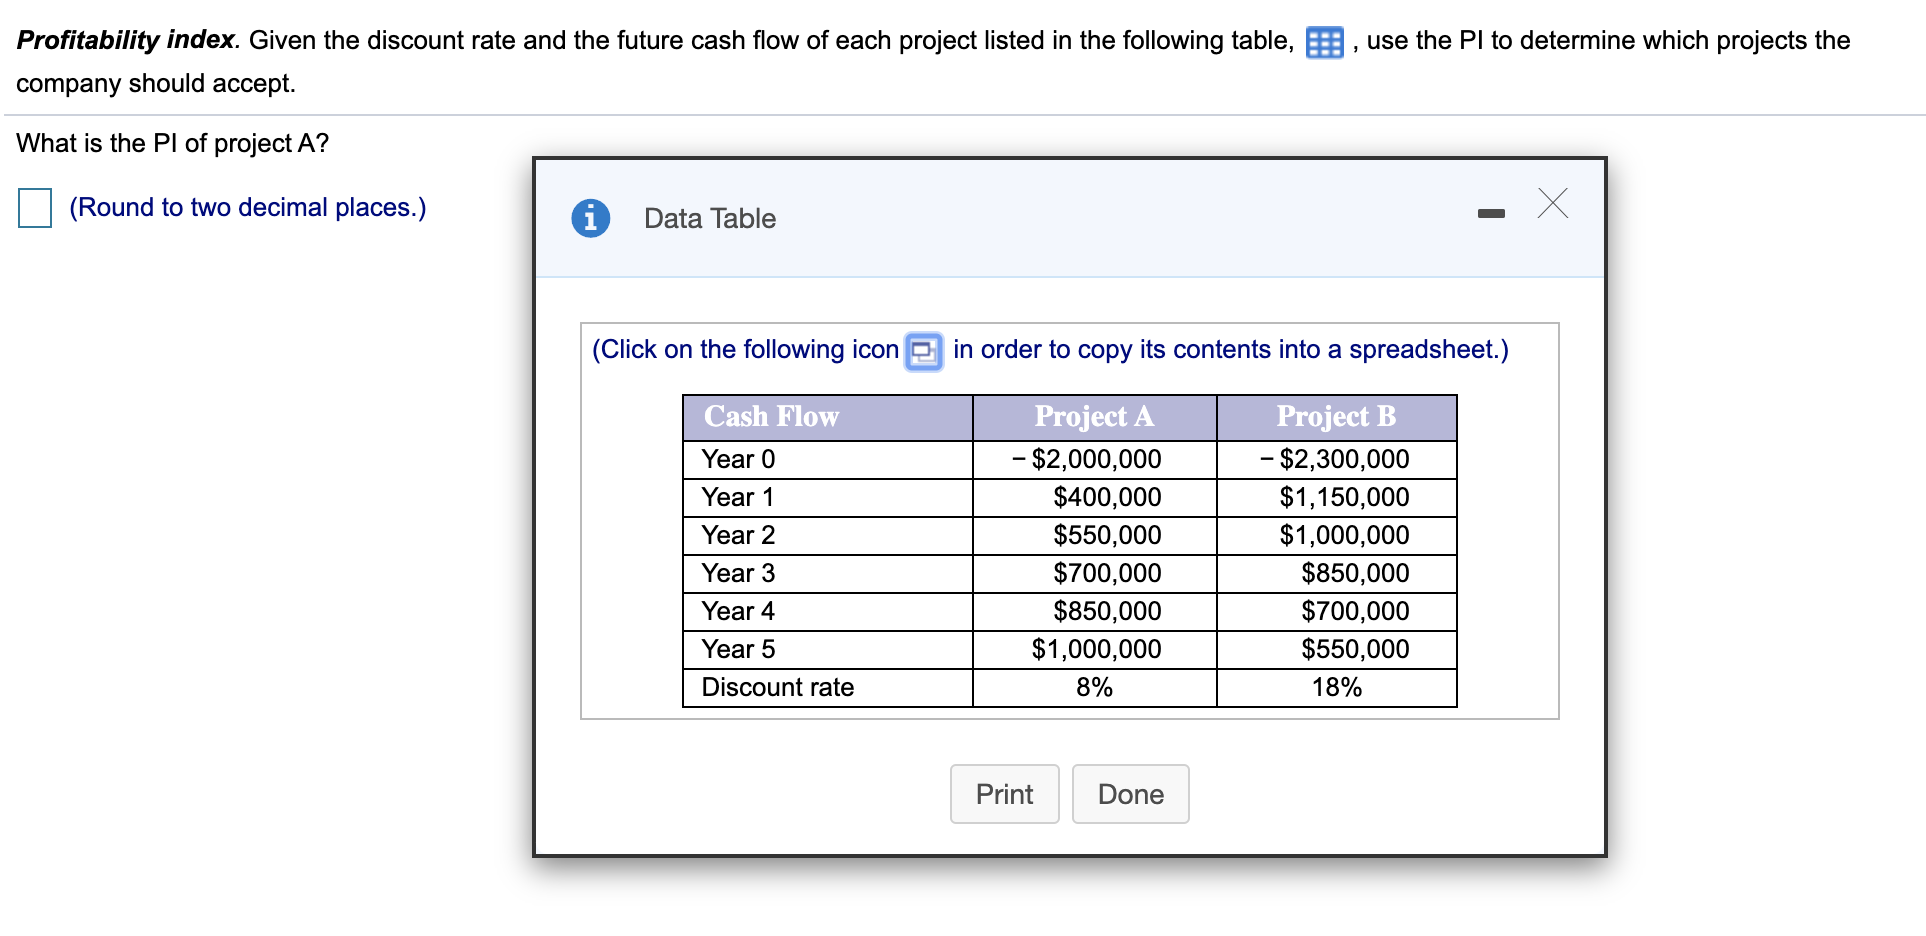Screen dimensions: 1926x936
Task: Select the 'What is the PI of project A?' prompt
Action: click(x=171, y=142)
